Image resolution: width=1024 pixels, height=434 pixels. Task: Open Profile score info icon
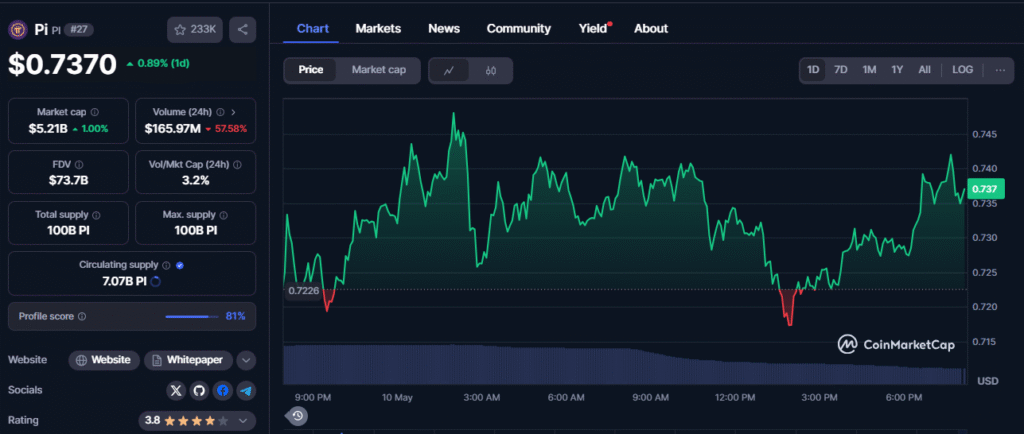pyautogui.click(x=82, y=317)
